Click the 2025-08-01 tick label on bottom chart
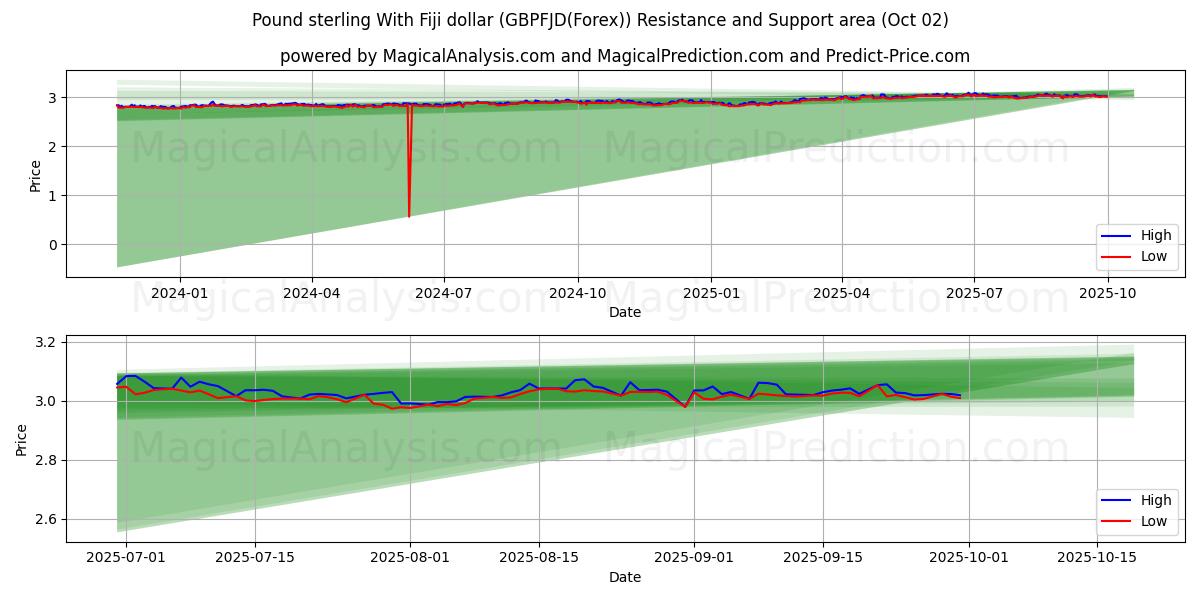The height and width of the screenshot is (600, 1200). 410,558
